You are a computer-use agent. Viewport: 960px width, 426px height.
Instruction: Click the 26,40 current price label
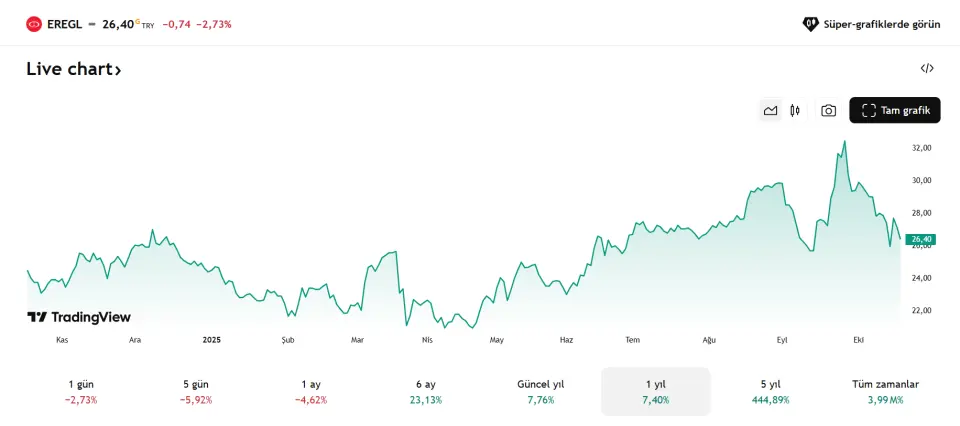[919, 239]
